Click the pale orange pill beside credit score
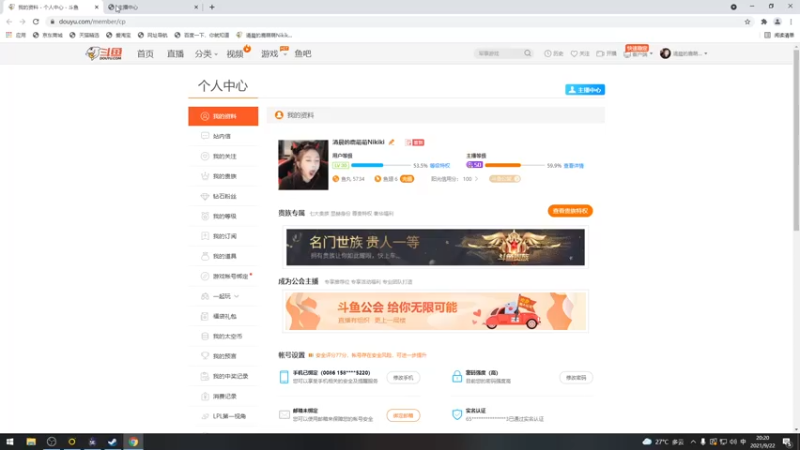The width and height of the screenshot is (800, 450). [x=505, y=179]
